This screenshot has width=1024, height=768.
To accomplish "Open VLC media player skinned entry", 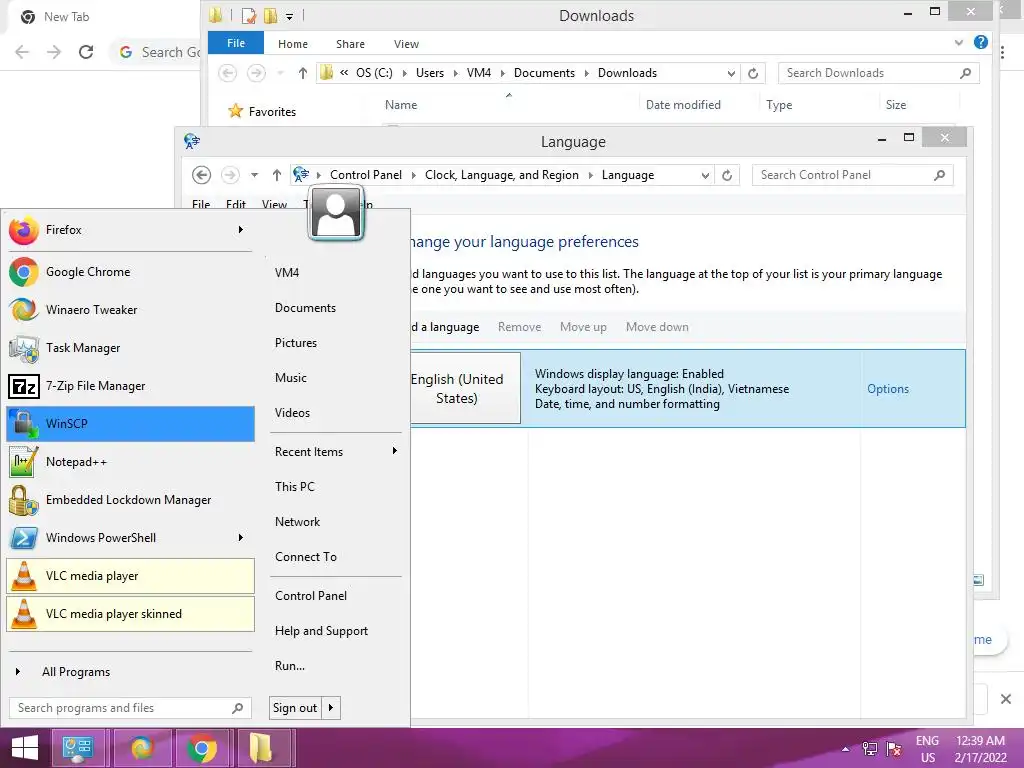I will coord(130,614).
